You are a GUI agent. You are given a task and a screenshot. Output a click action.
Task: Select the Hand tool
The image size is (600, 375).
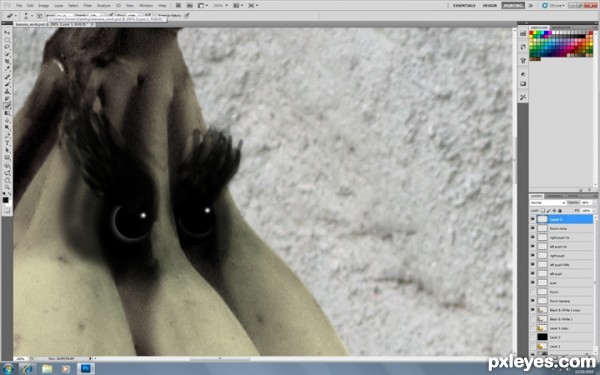[7, 180]
